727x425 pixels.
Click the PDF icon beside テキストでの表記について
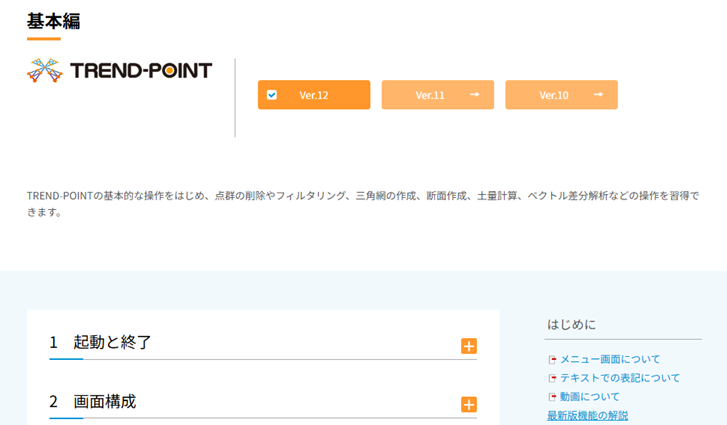551,378
